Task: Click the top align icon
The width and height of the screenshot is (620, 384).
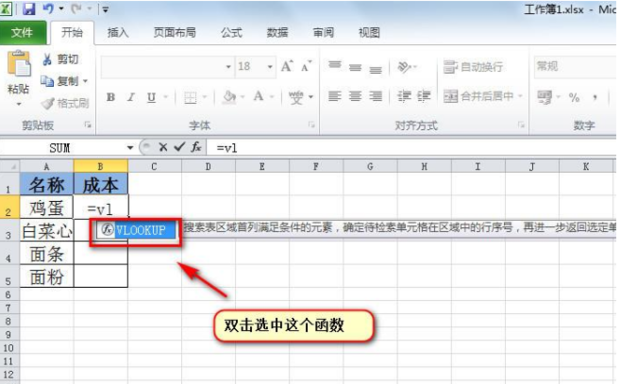Action: click(335, 65)
